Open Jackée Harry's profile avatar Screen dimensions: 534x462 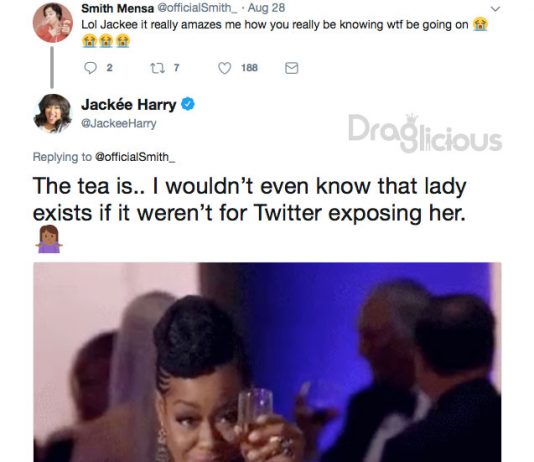coord(52,114)
